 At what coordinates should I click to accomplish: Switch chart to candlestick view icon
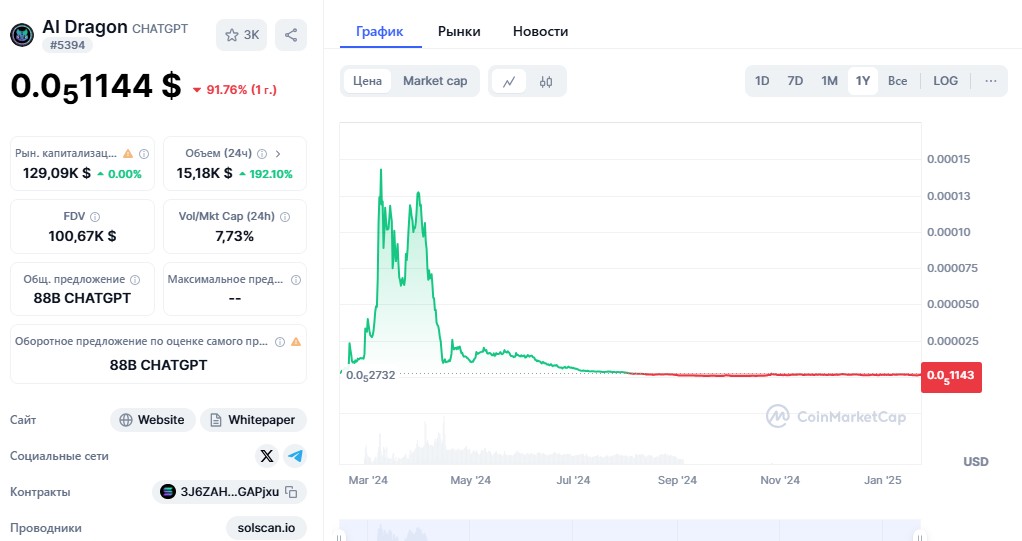click(546, 81)
